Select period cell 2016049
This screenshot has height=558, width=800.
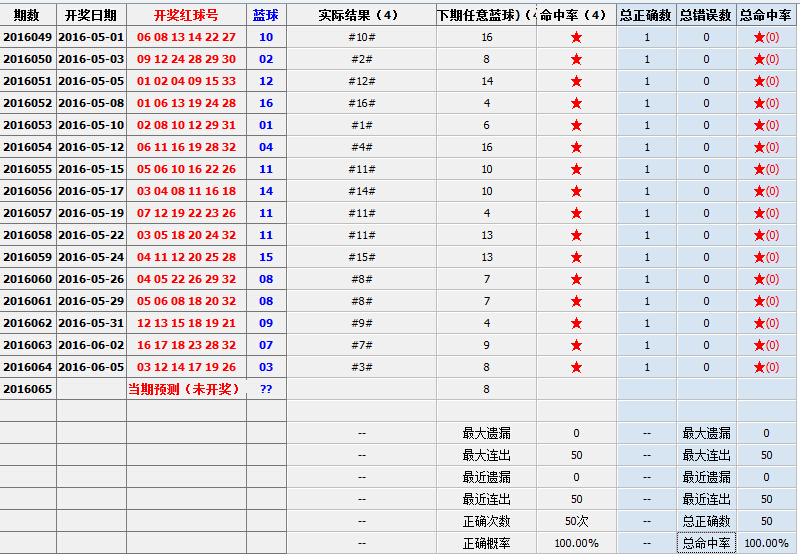(x=28, y=37)
